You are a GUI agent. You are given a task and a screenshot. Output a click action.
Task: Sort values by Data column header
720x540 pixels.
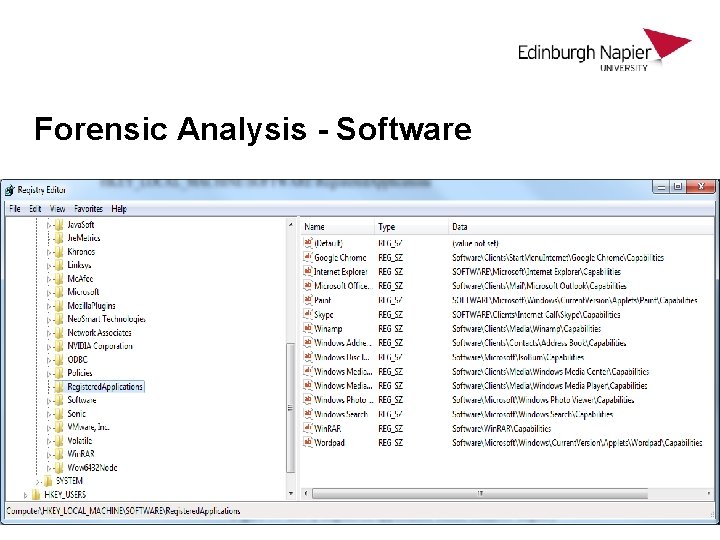579,226
